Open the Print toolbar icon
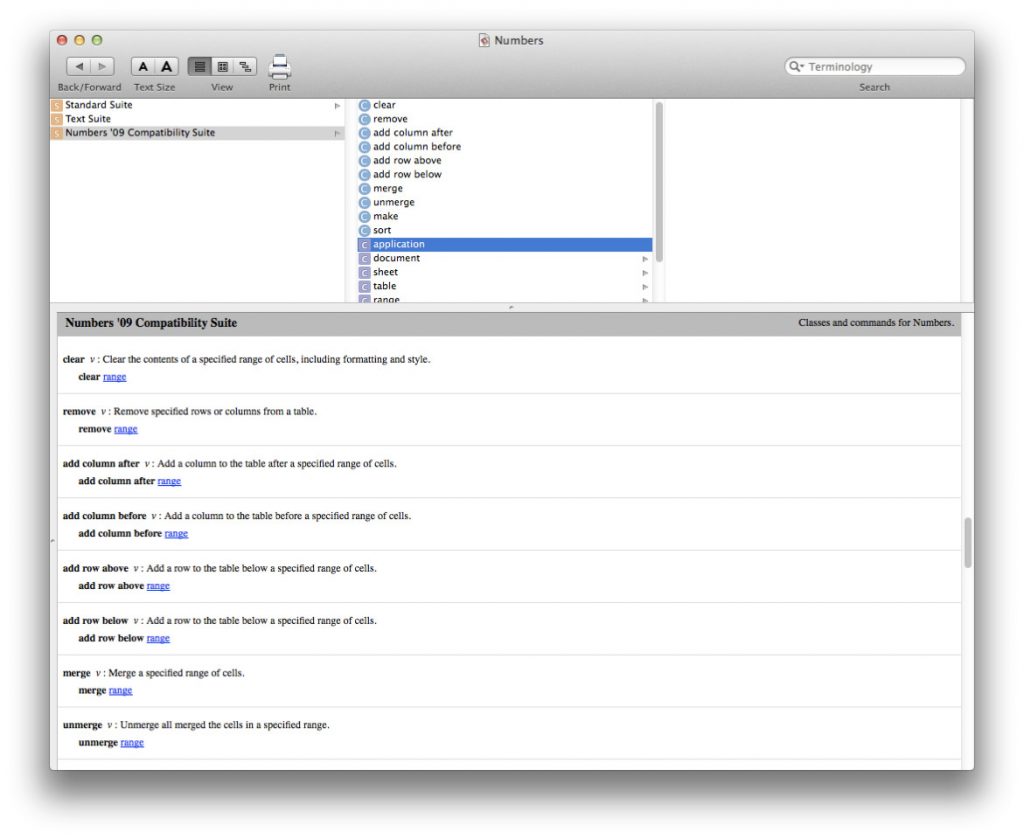 [279, 64]
